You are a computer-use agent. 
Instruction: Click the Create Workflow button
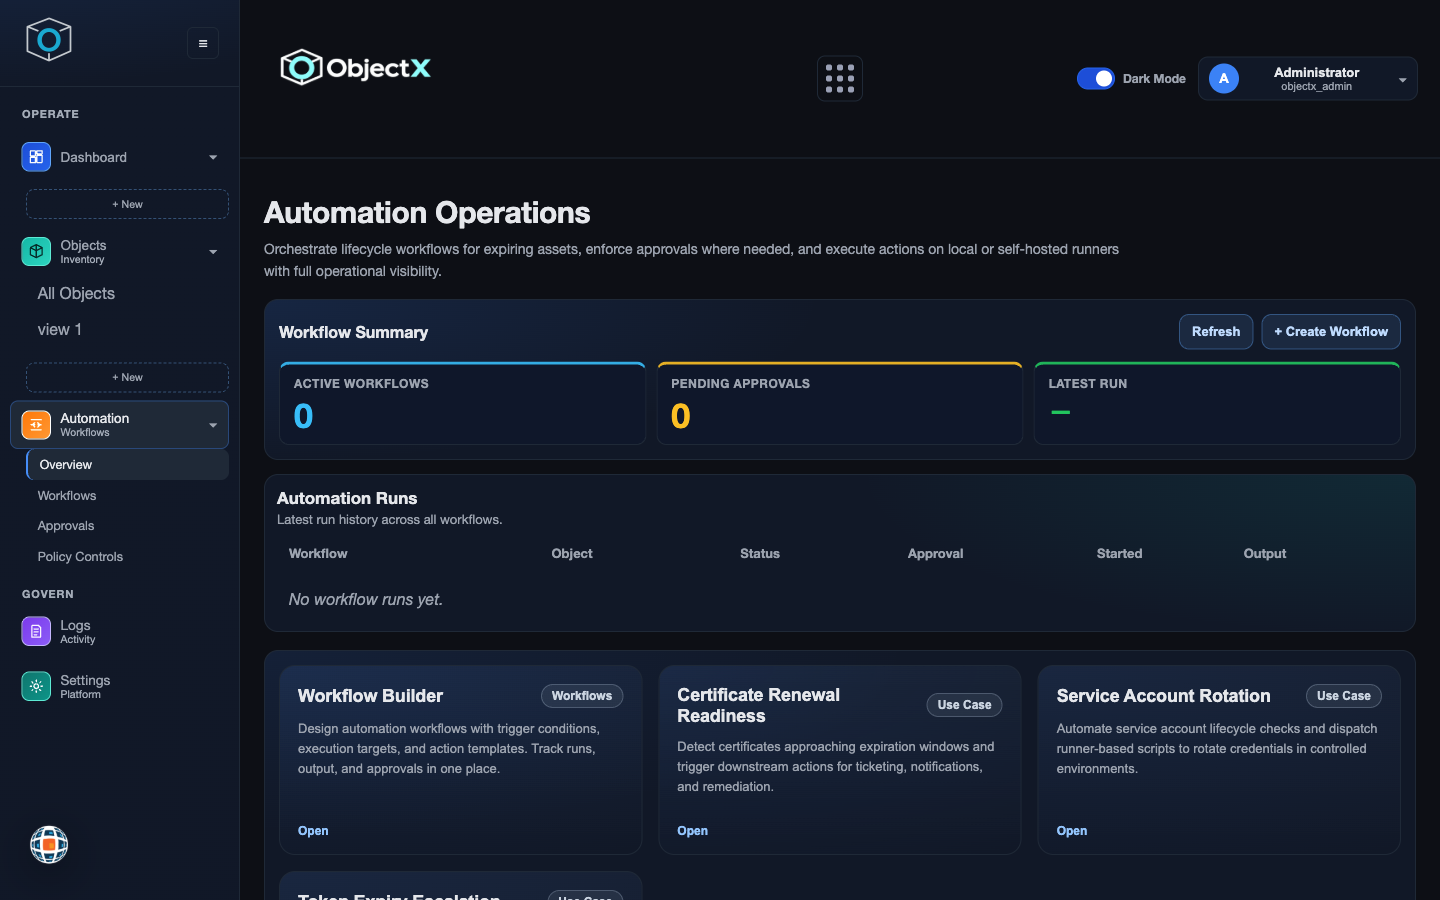(x=1331, y=332)
